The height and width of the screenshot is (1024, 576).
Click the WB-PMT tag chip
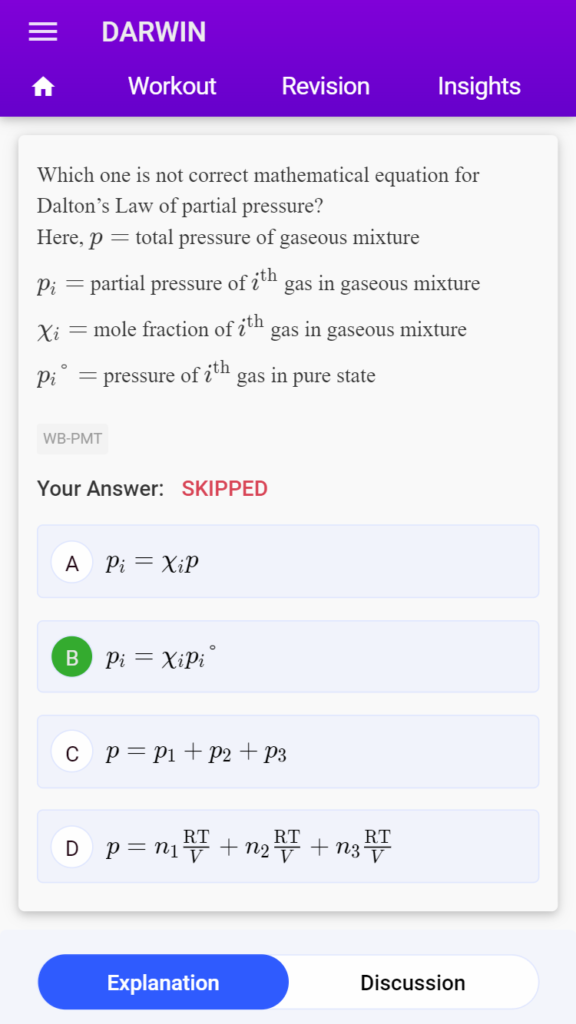72,439
